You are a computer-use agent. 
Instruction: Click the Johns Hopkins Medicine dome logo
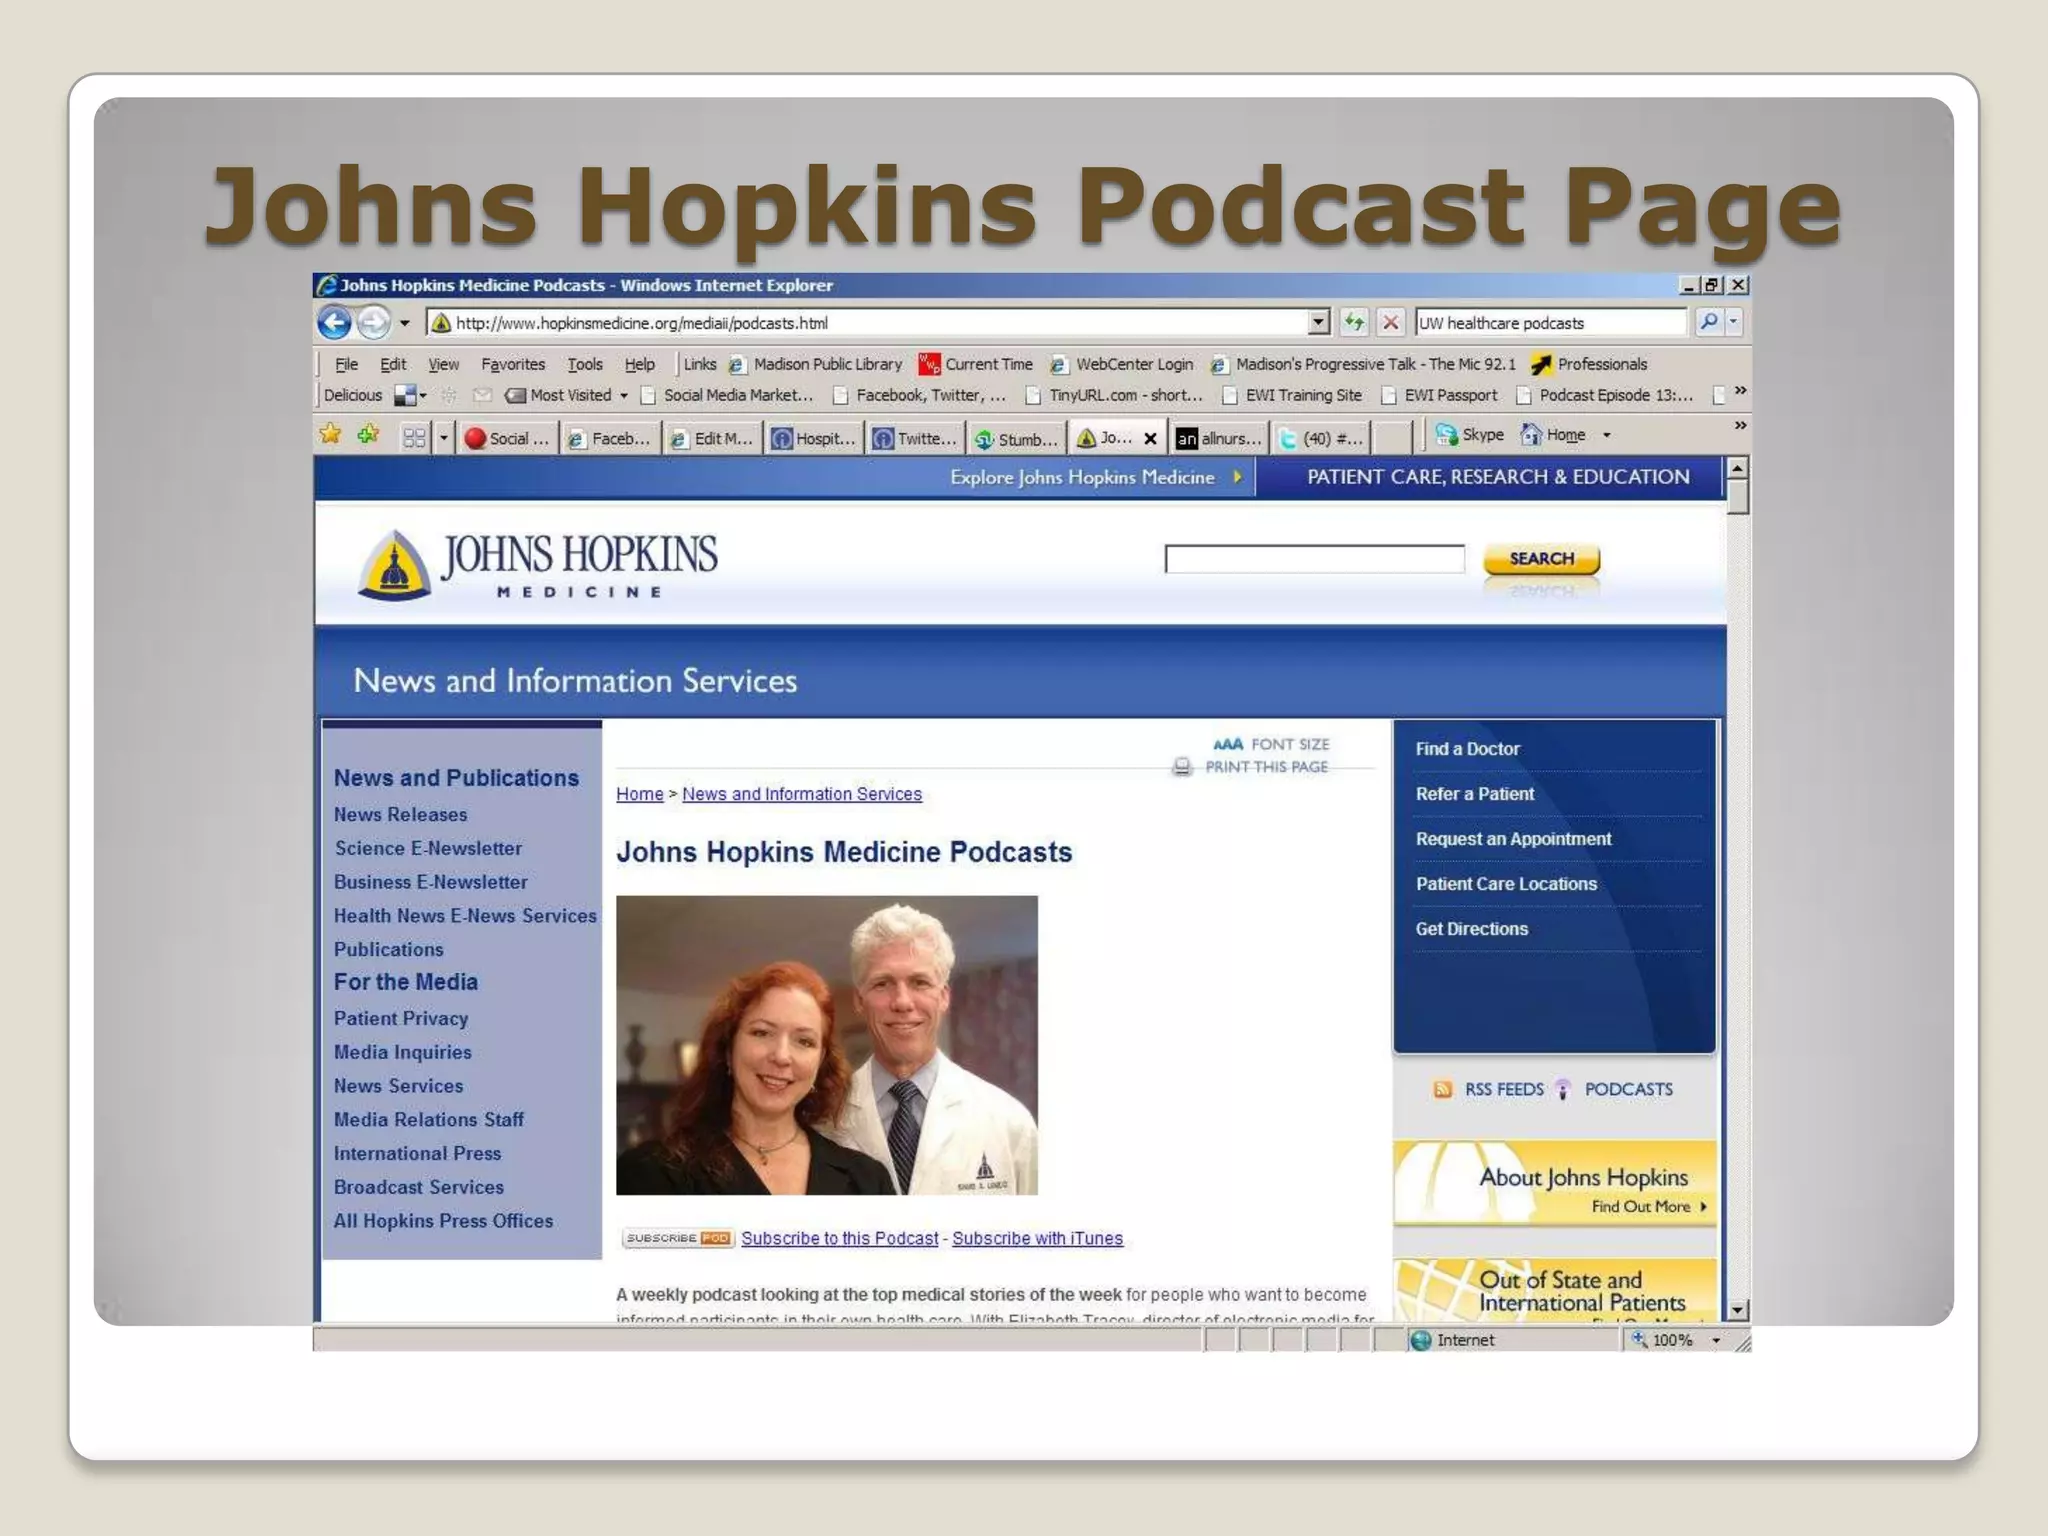[x=394, y=565]
